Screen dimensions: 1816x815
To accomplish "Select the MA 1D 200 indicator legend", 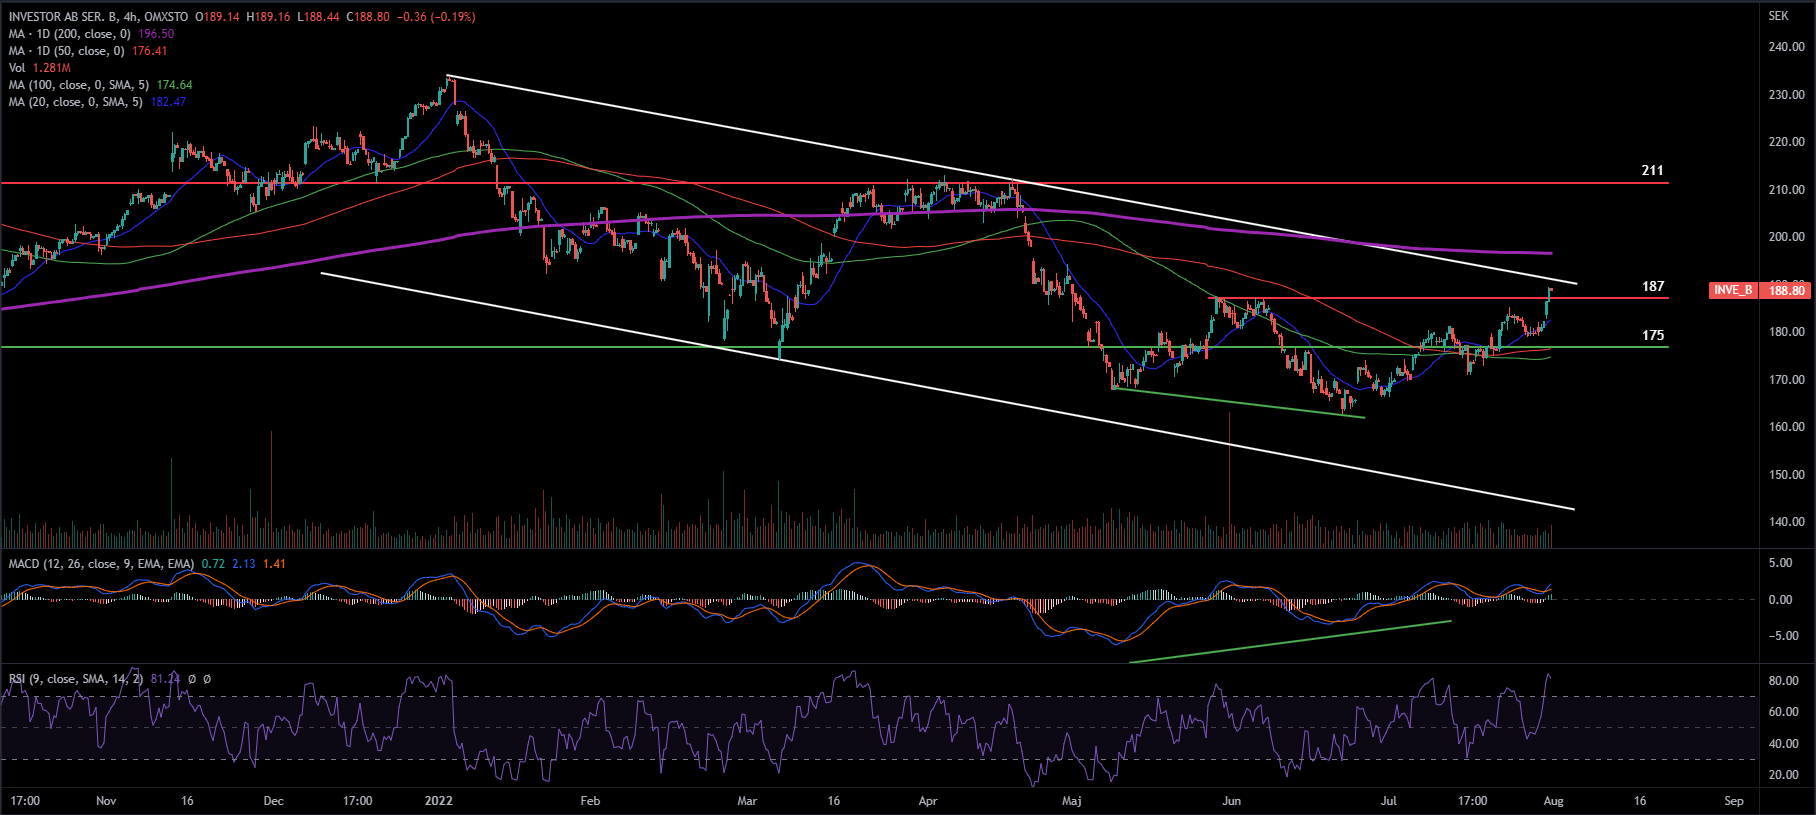I will point(70,34).
